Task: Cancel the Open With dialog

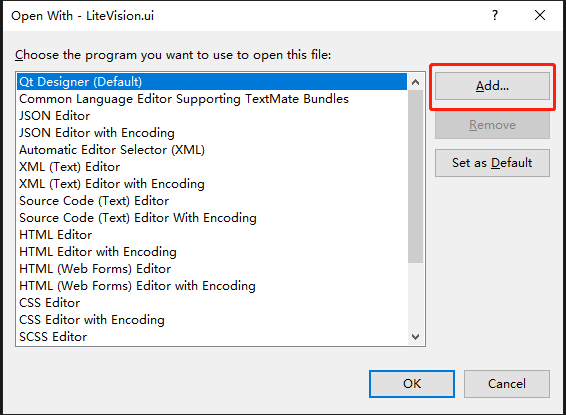Action: 507,384
